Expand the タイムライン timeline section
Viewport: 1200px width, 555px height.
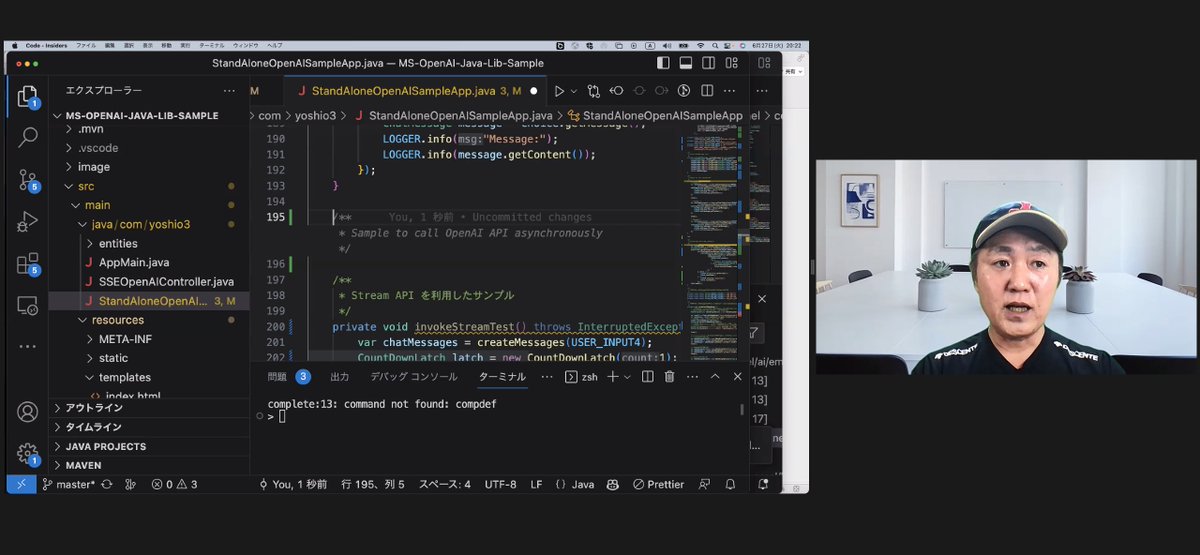tap(148, 427)
